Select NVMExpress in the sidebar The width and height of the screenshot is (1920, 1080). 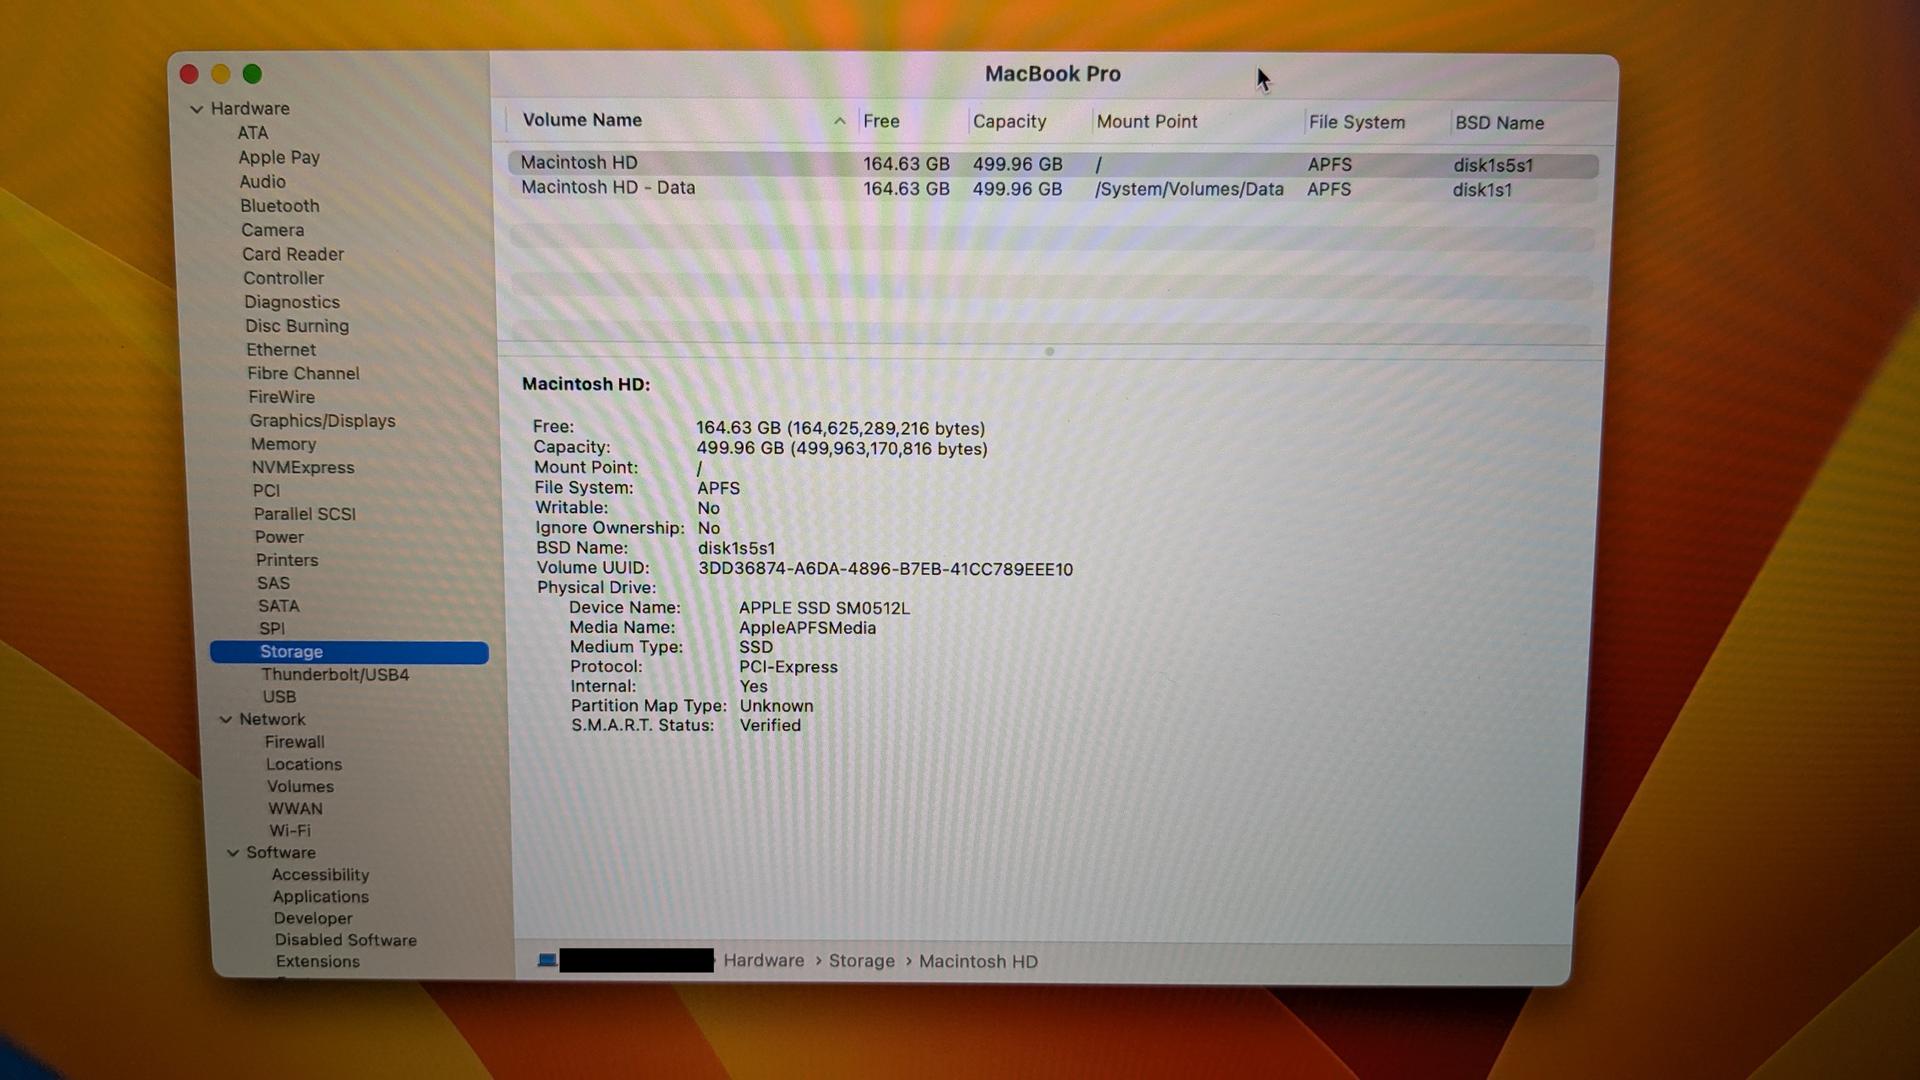[x=303, y=468]
